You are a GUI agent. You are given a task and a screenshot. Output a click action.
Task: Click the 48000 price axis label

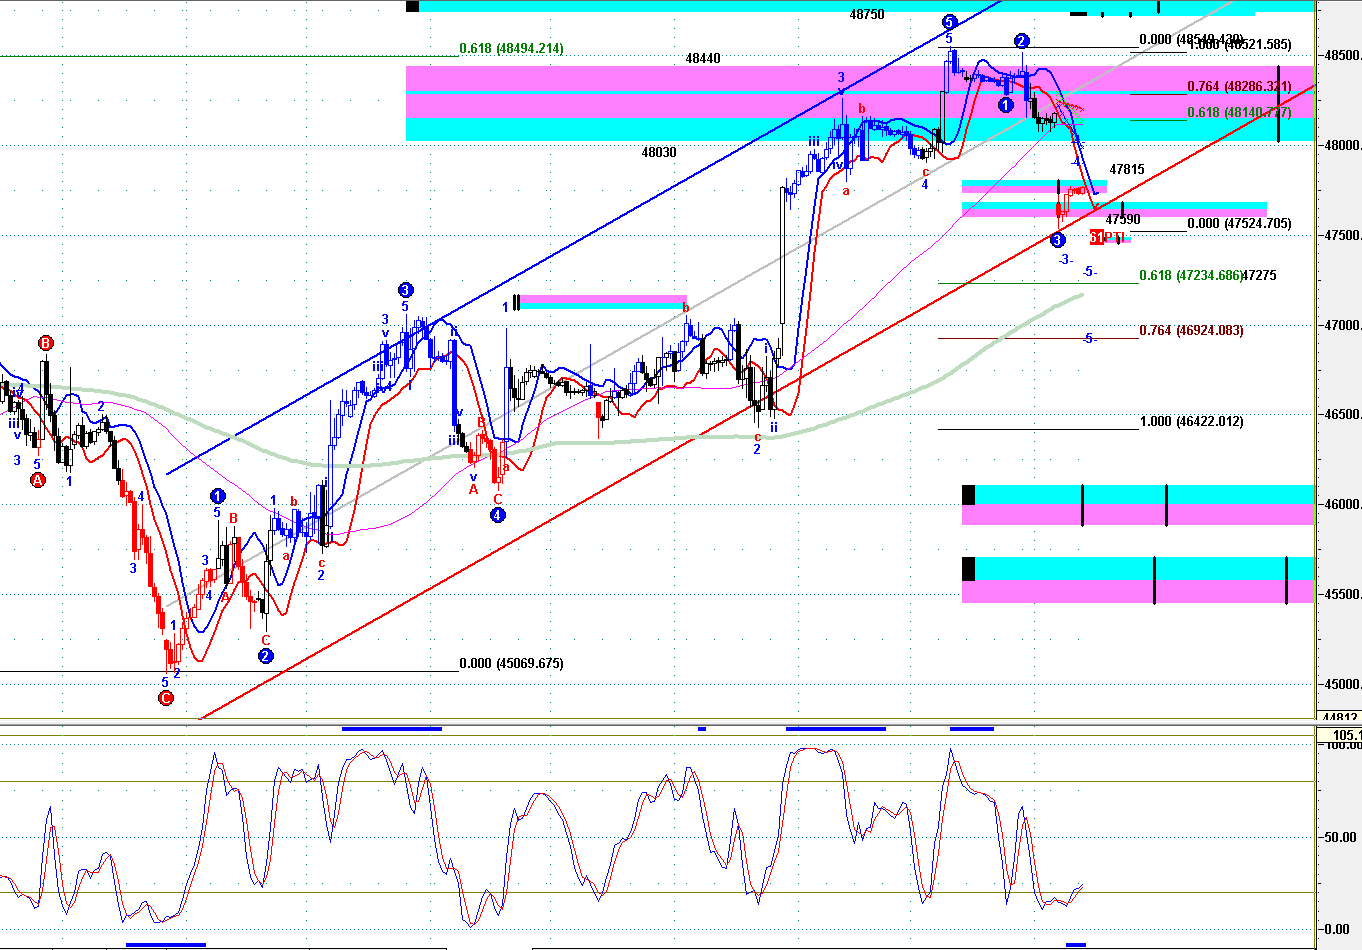[x=1342, y=145]
